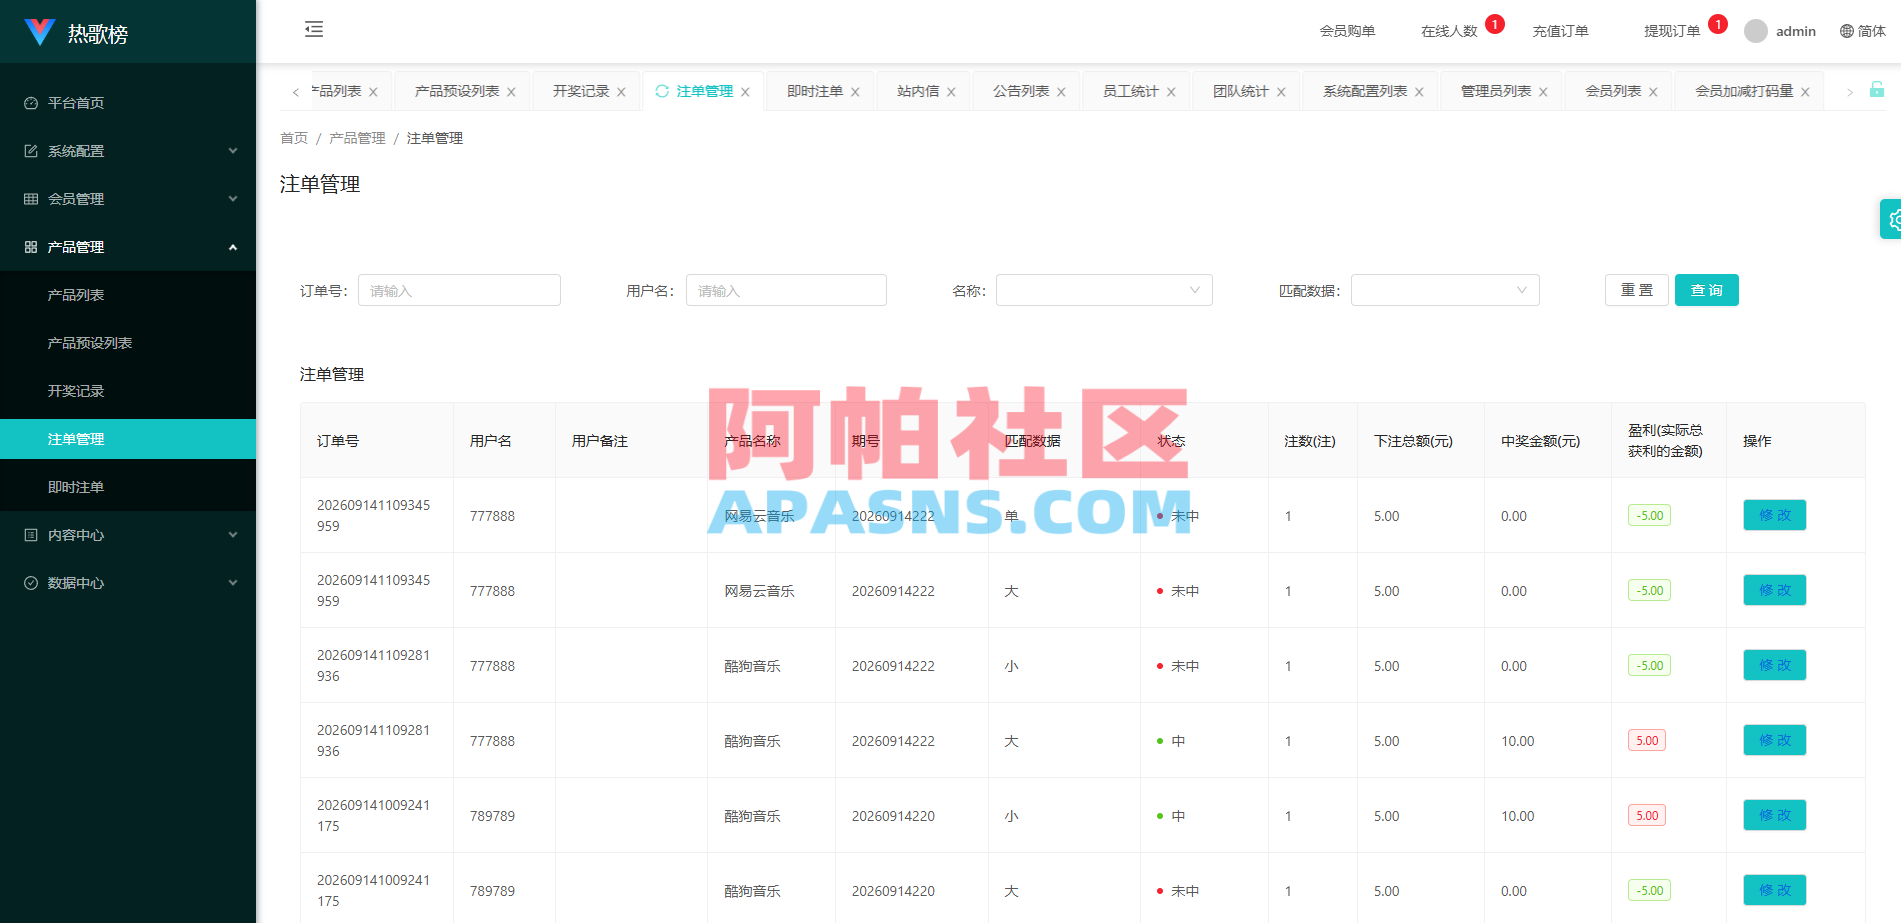Open 在线人数 in the top bar
Screen dimensions: 1901x923
[1449, 31]
